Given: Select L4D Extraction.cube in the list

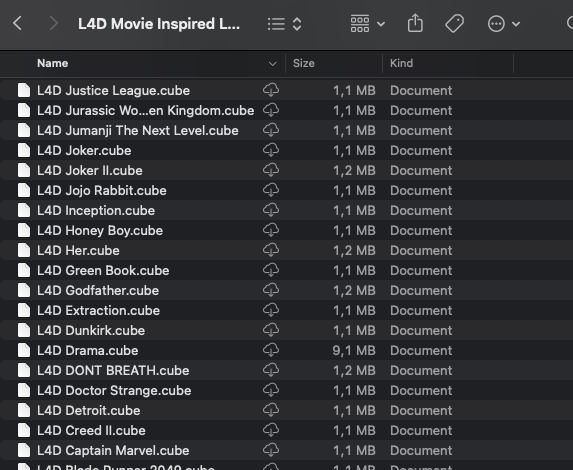Looking at the screenshot, I should tap(98, 311).
